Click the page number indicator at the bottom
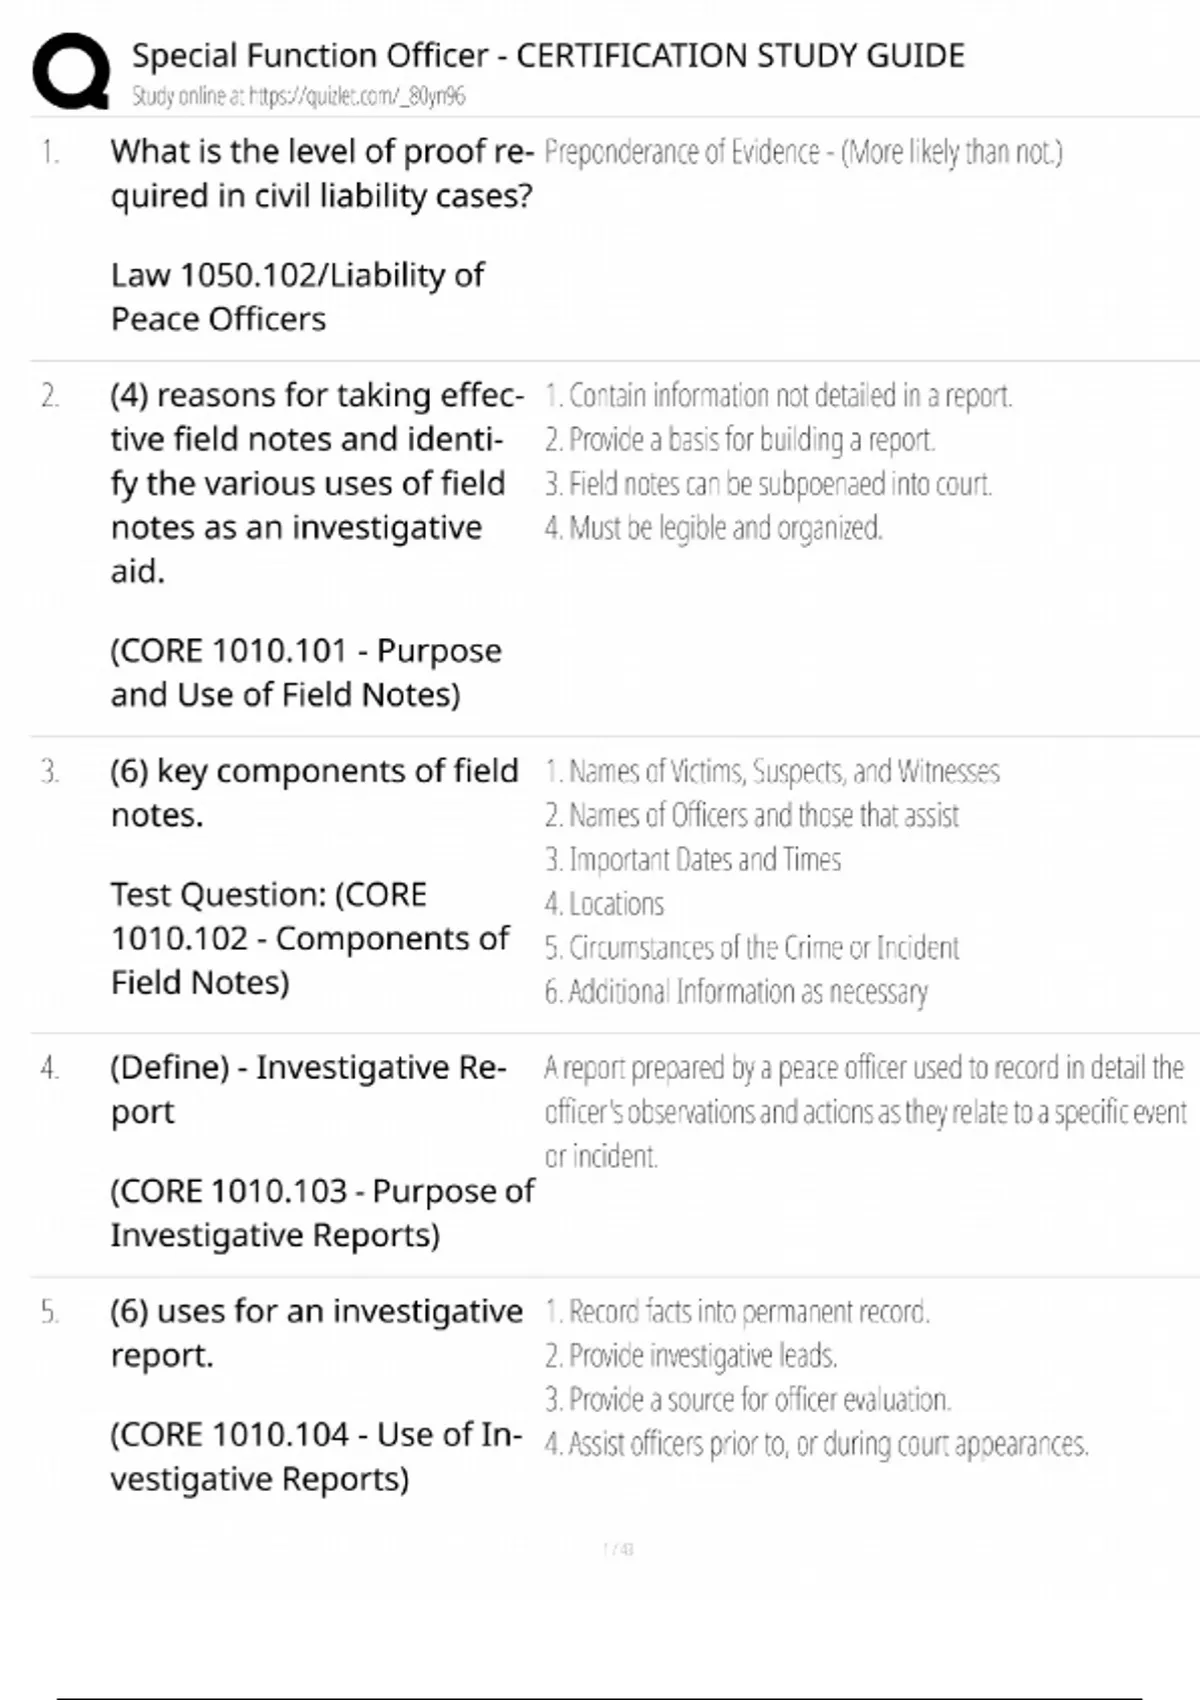1200x1700 pixels. coord(618,1549)
